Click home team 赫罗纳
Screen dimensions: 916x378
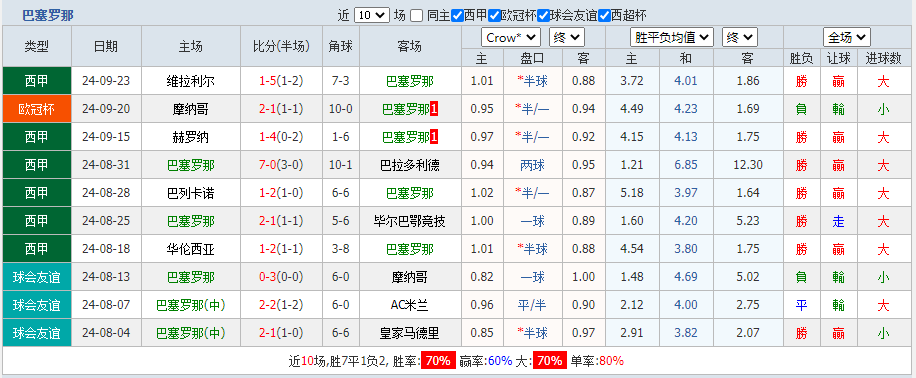pyautogui.click(x=190, y=137)
